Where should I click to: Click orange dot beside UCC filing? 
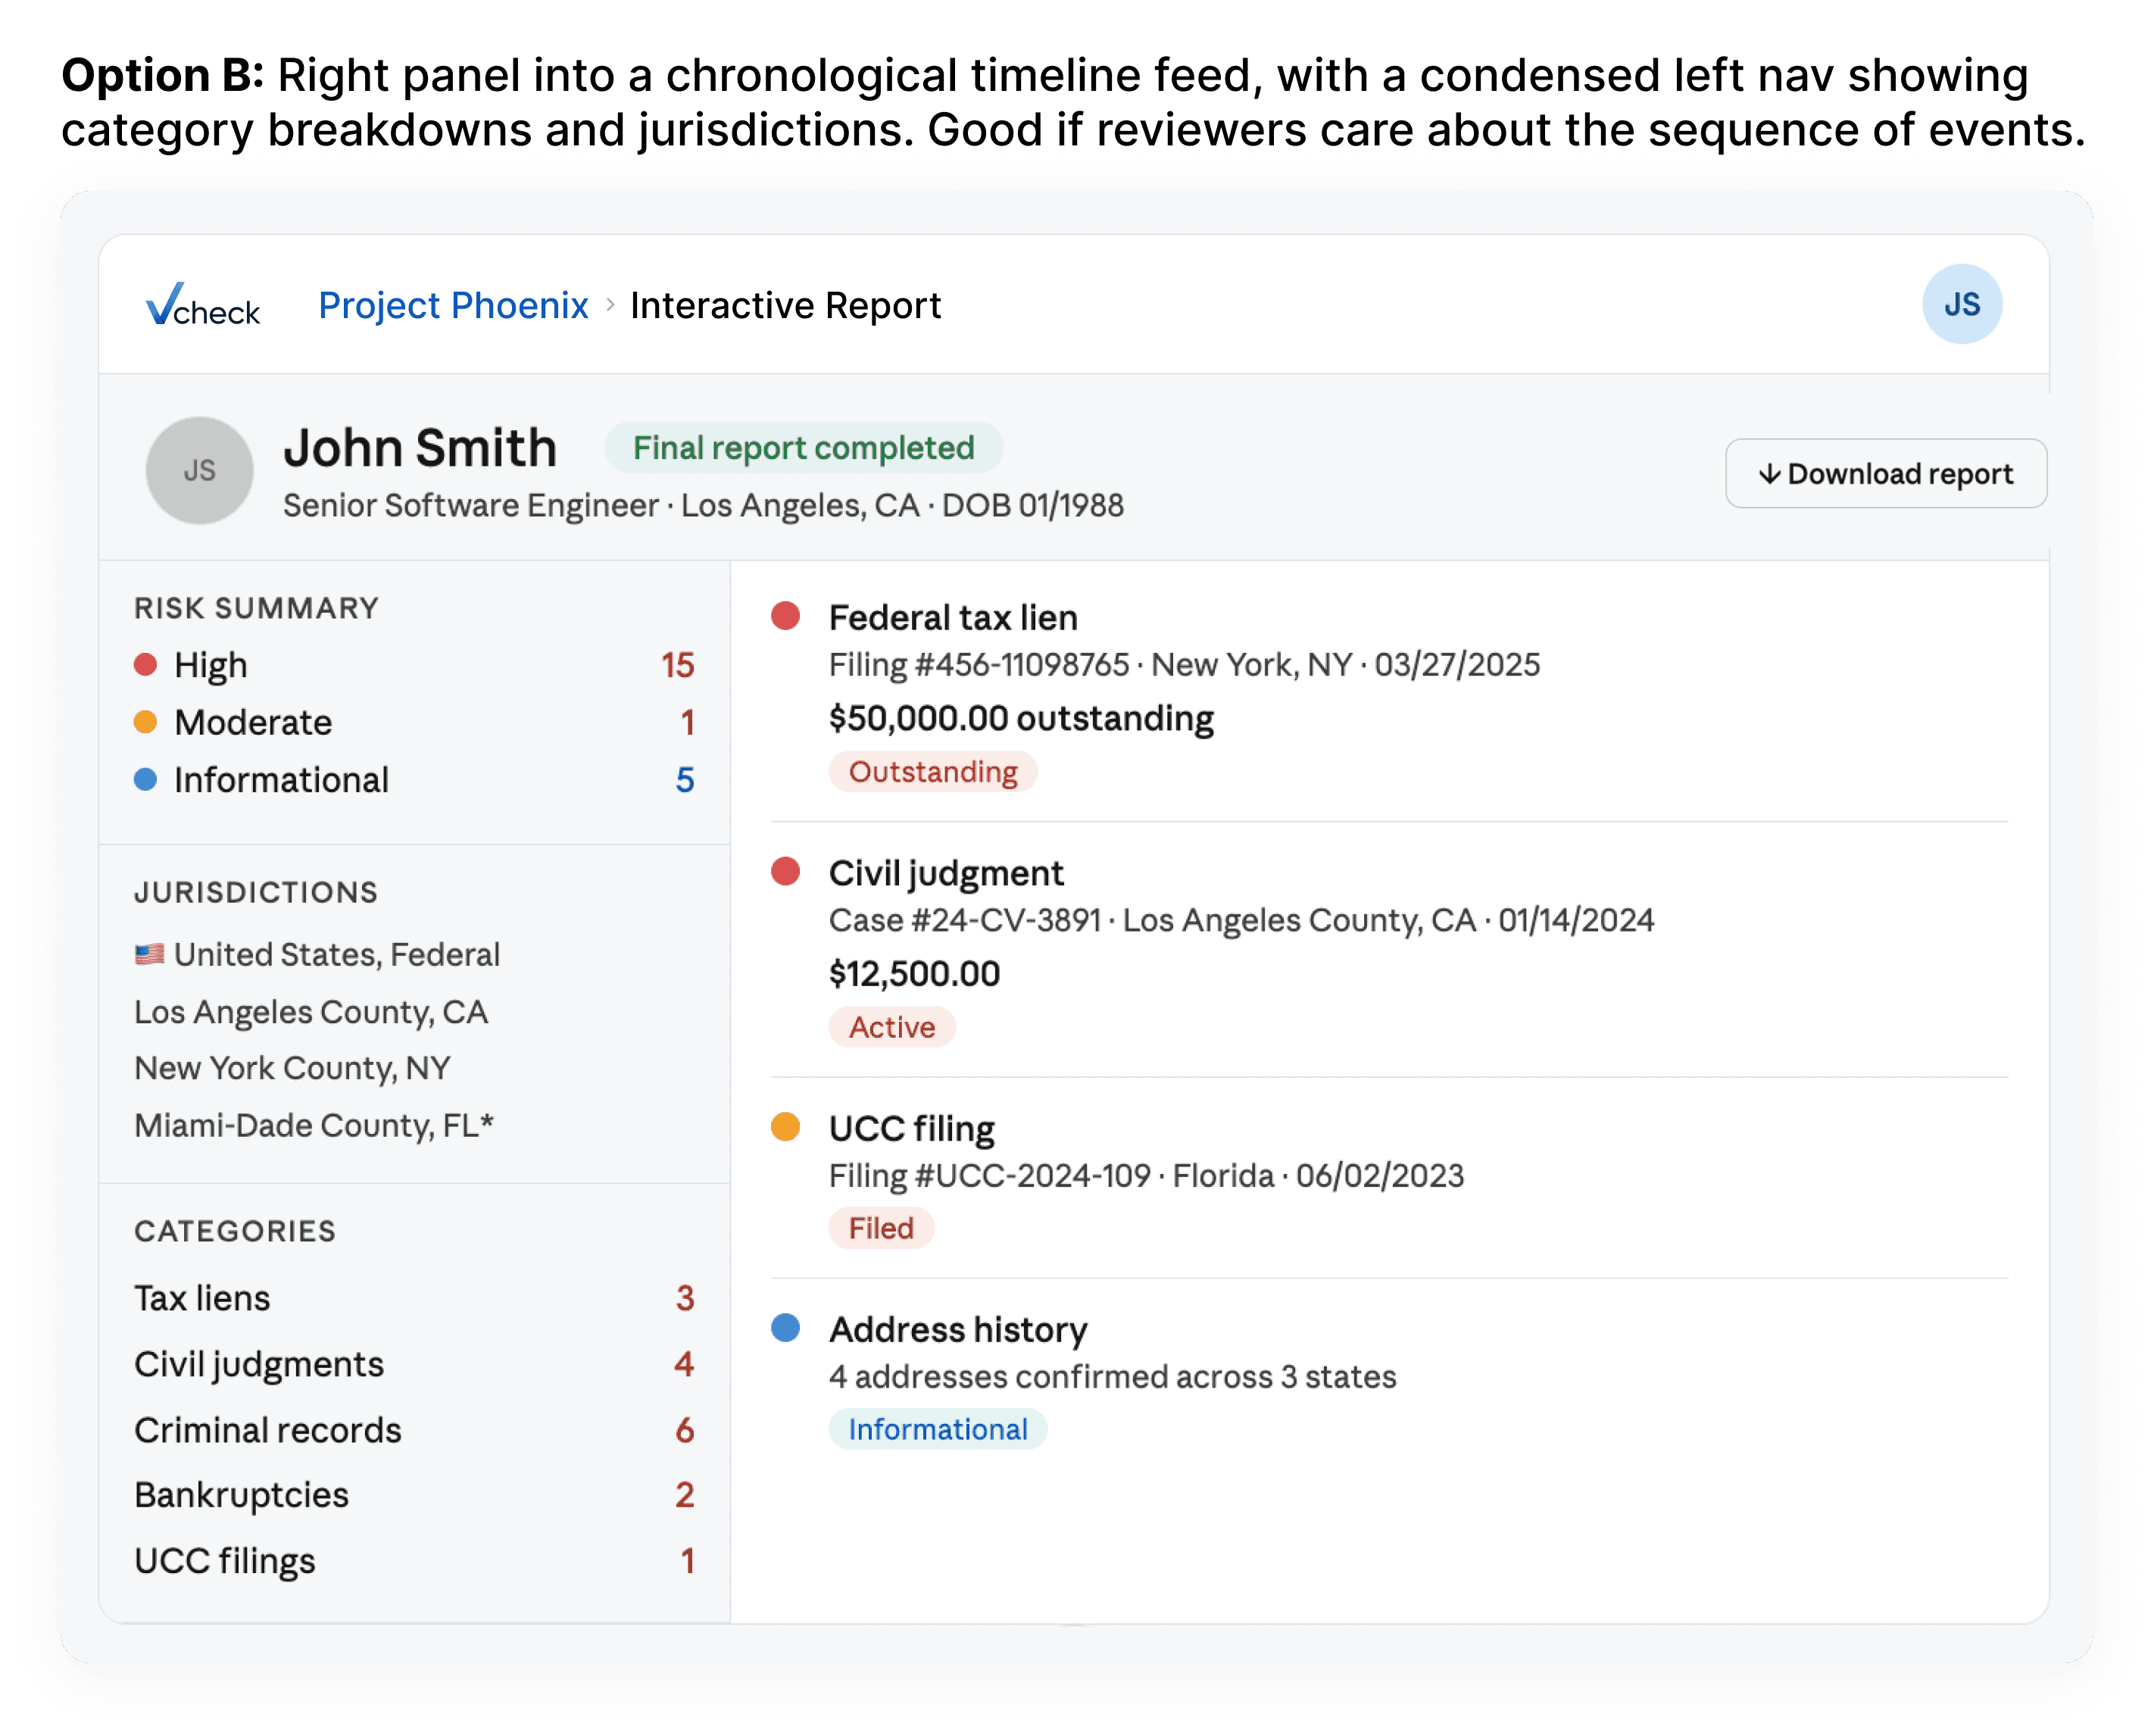[785, 1127]
